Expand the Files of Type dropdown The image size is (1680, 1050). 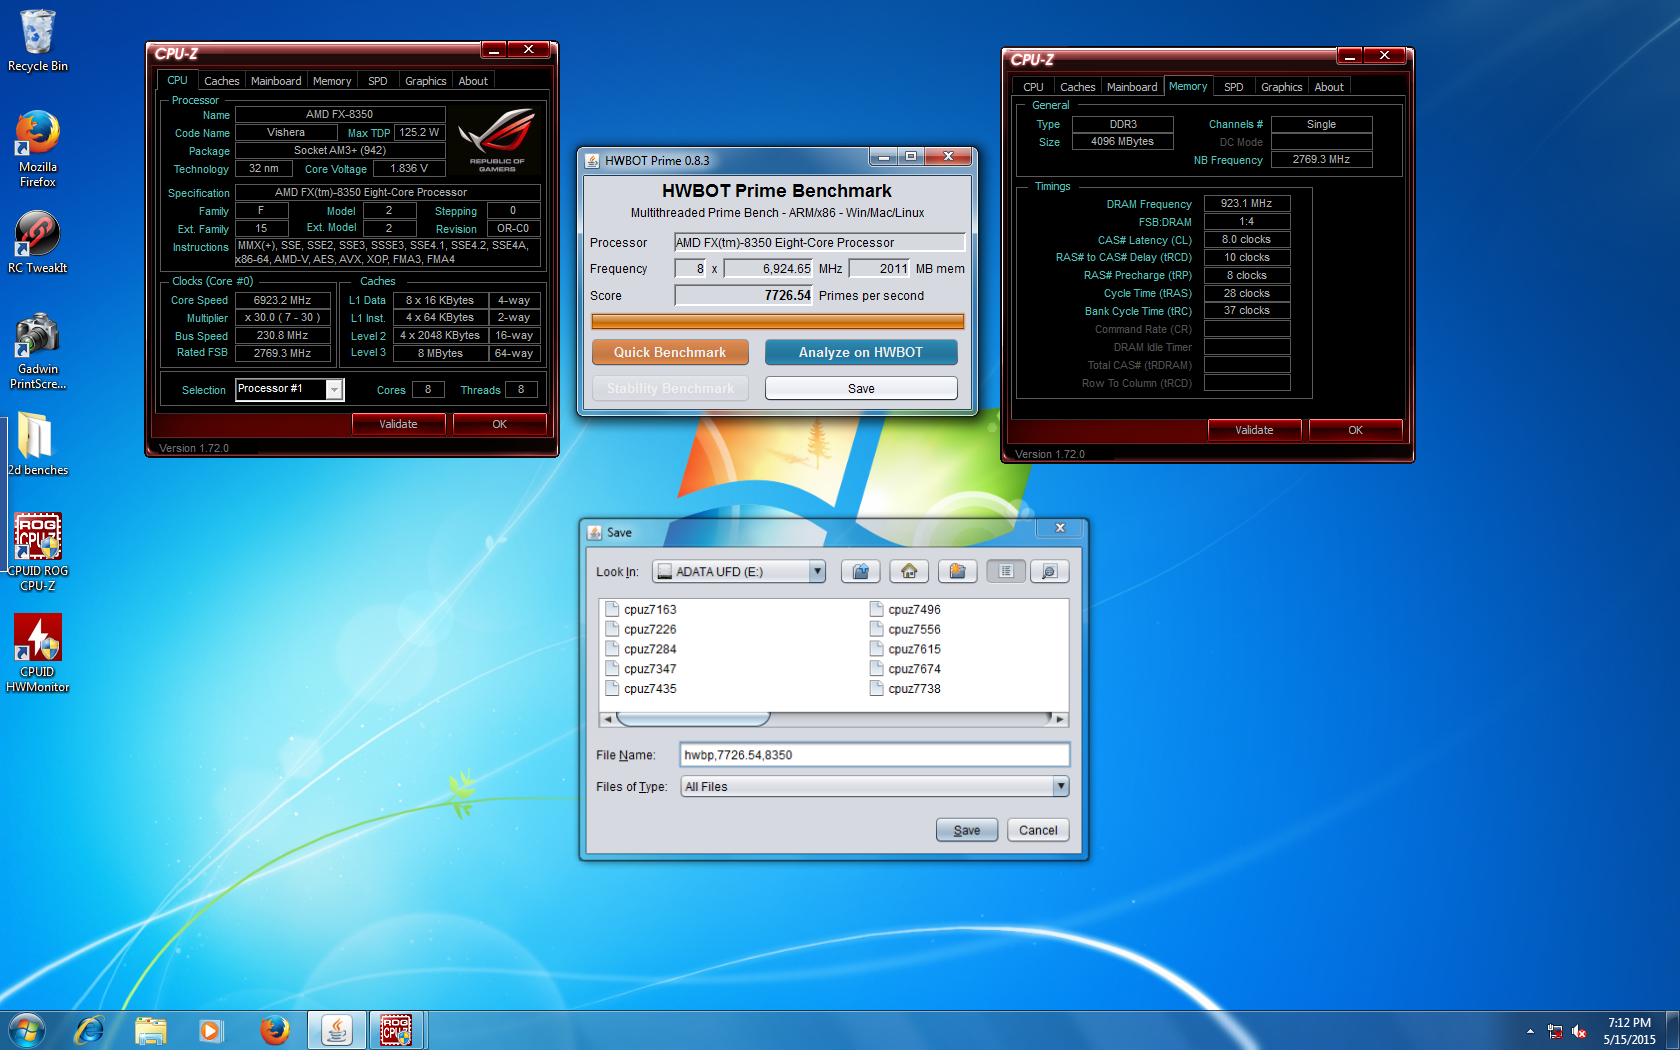click(1060, 787)
